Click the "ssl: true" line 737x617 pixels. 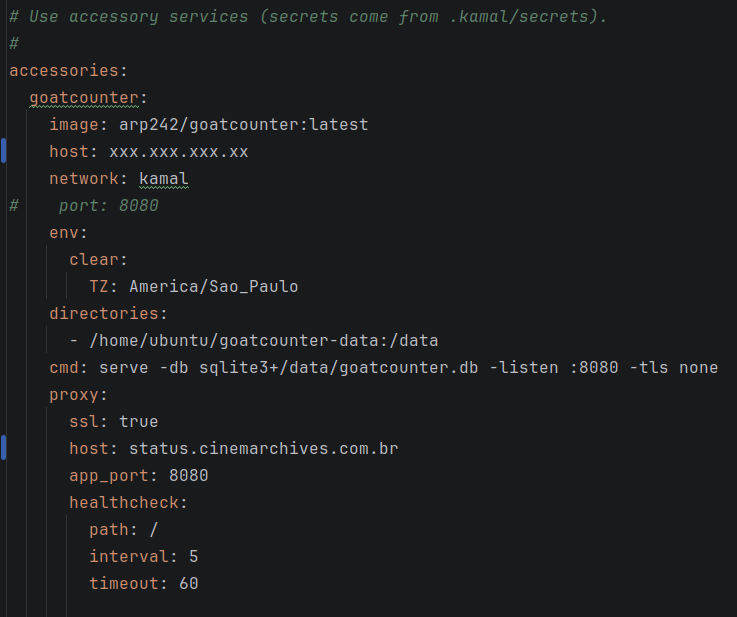[114, 422]
